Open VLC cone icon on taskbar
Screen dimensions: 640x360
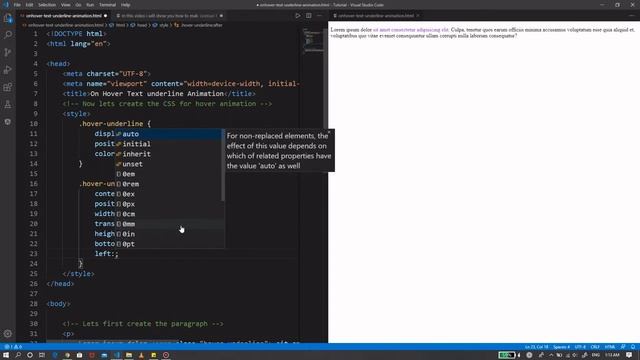tap(141, 356)
